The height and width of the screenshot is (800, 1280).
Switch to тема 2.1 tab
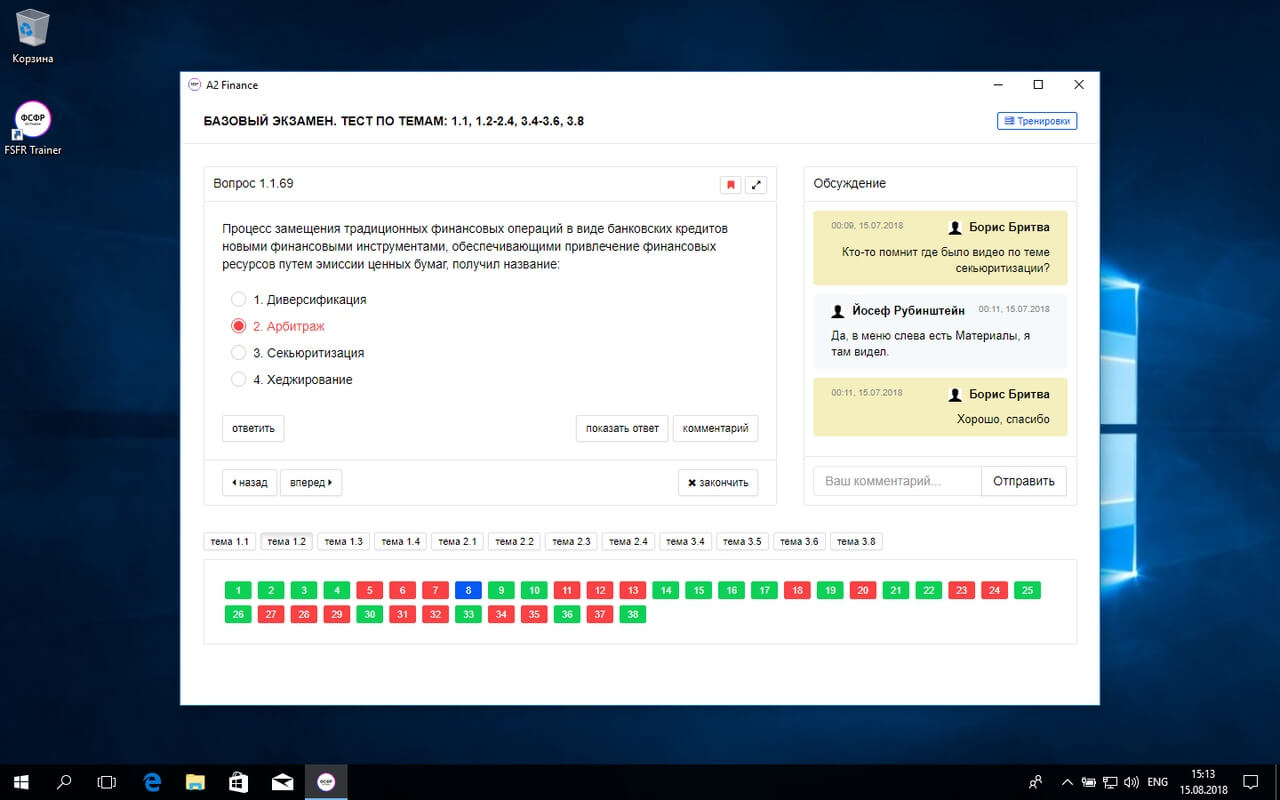[457, 542]
